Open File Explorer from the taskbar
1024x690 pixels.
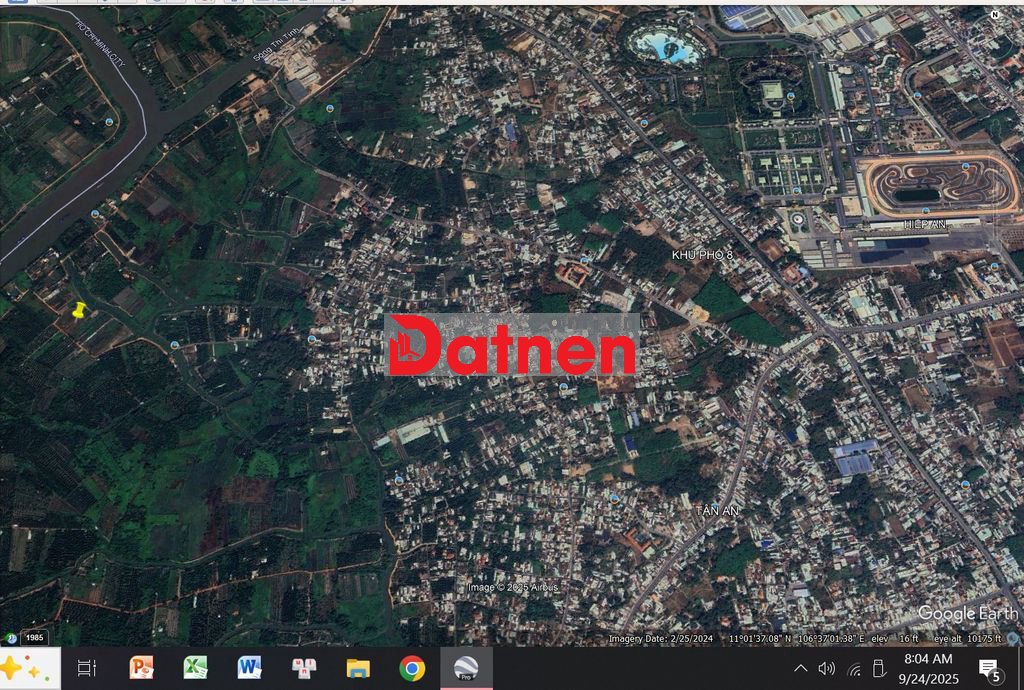click(358, 668)
